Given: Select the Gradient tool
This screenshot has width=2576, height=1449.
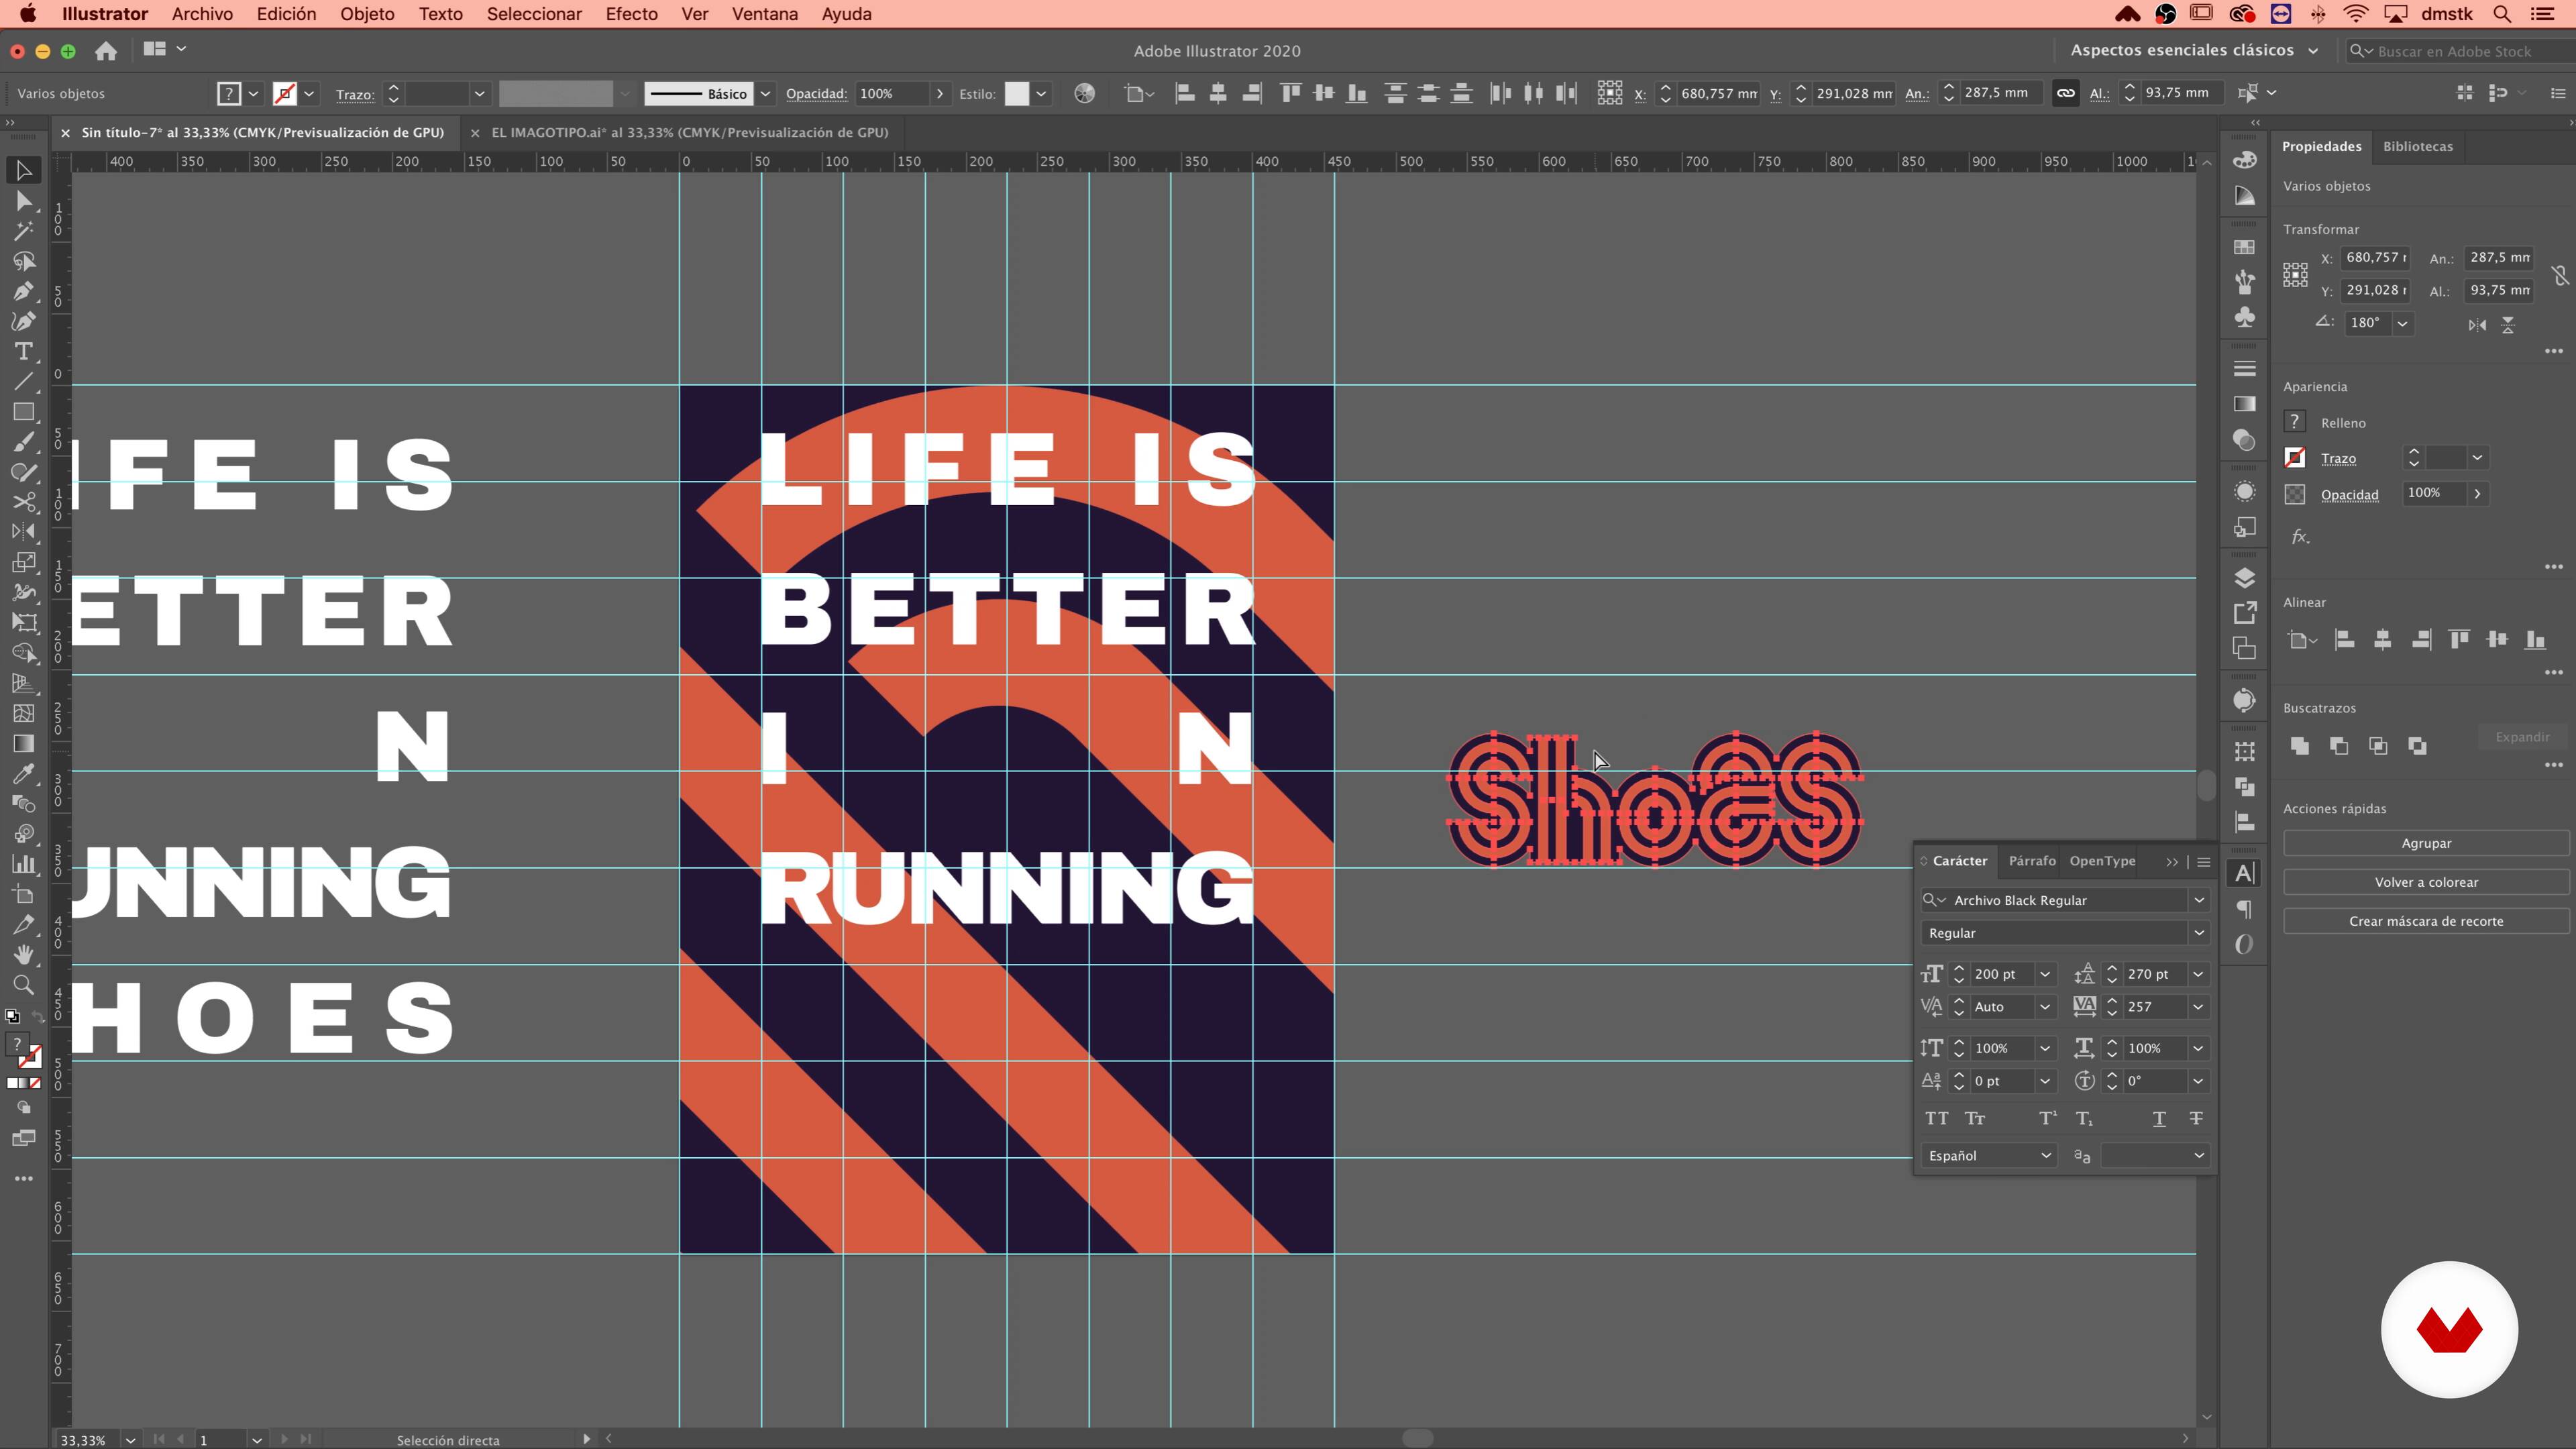Looking at the screenshot, I should [24, 743].
